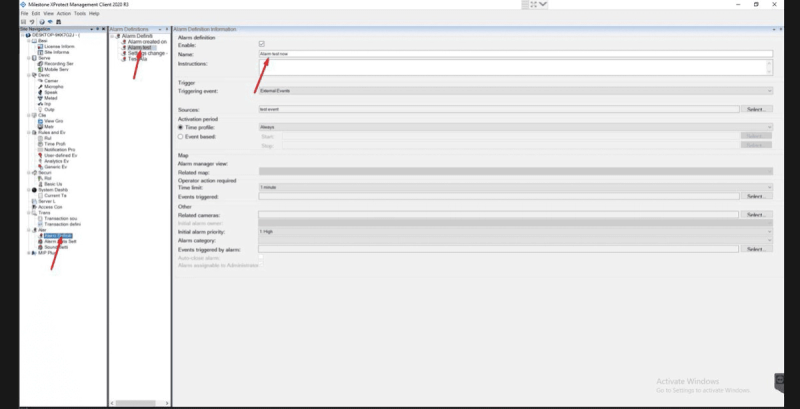
Task: Click the Instructions text area
Action: (516, 67)
